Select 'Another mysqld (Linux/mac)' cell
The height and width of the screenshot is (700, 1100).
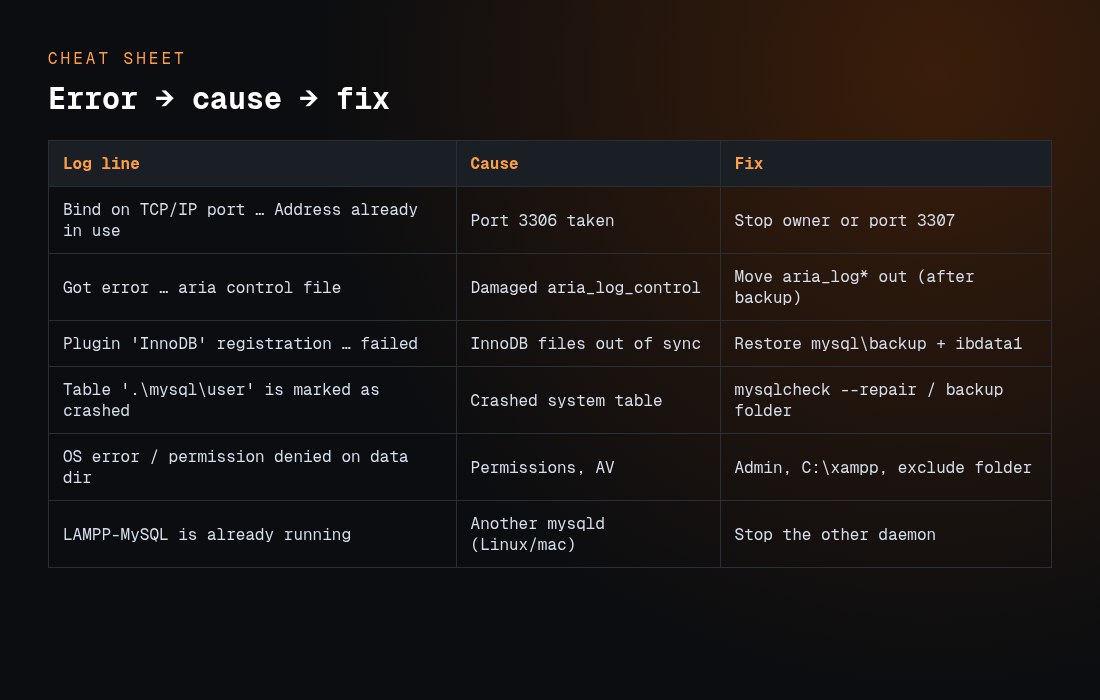point(588,534)
